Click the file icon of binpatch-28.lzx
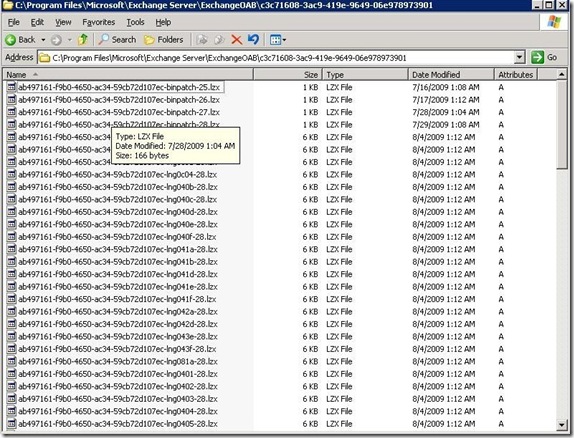This screenshot has height=438, width=574. click(12, 125)
